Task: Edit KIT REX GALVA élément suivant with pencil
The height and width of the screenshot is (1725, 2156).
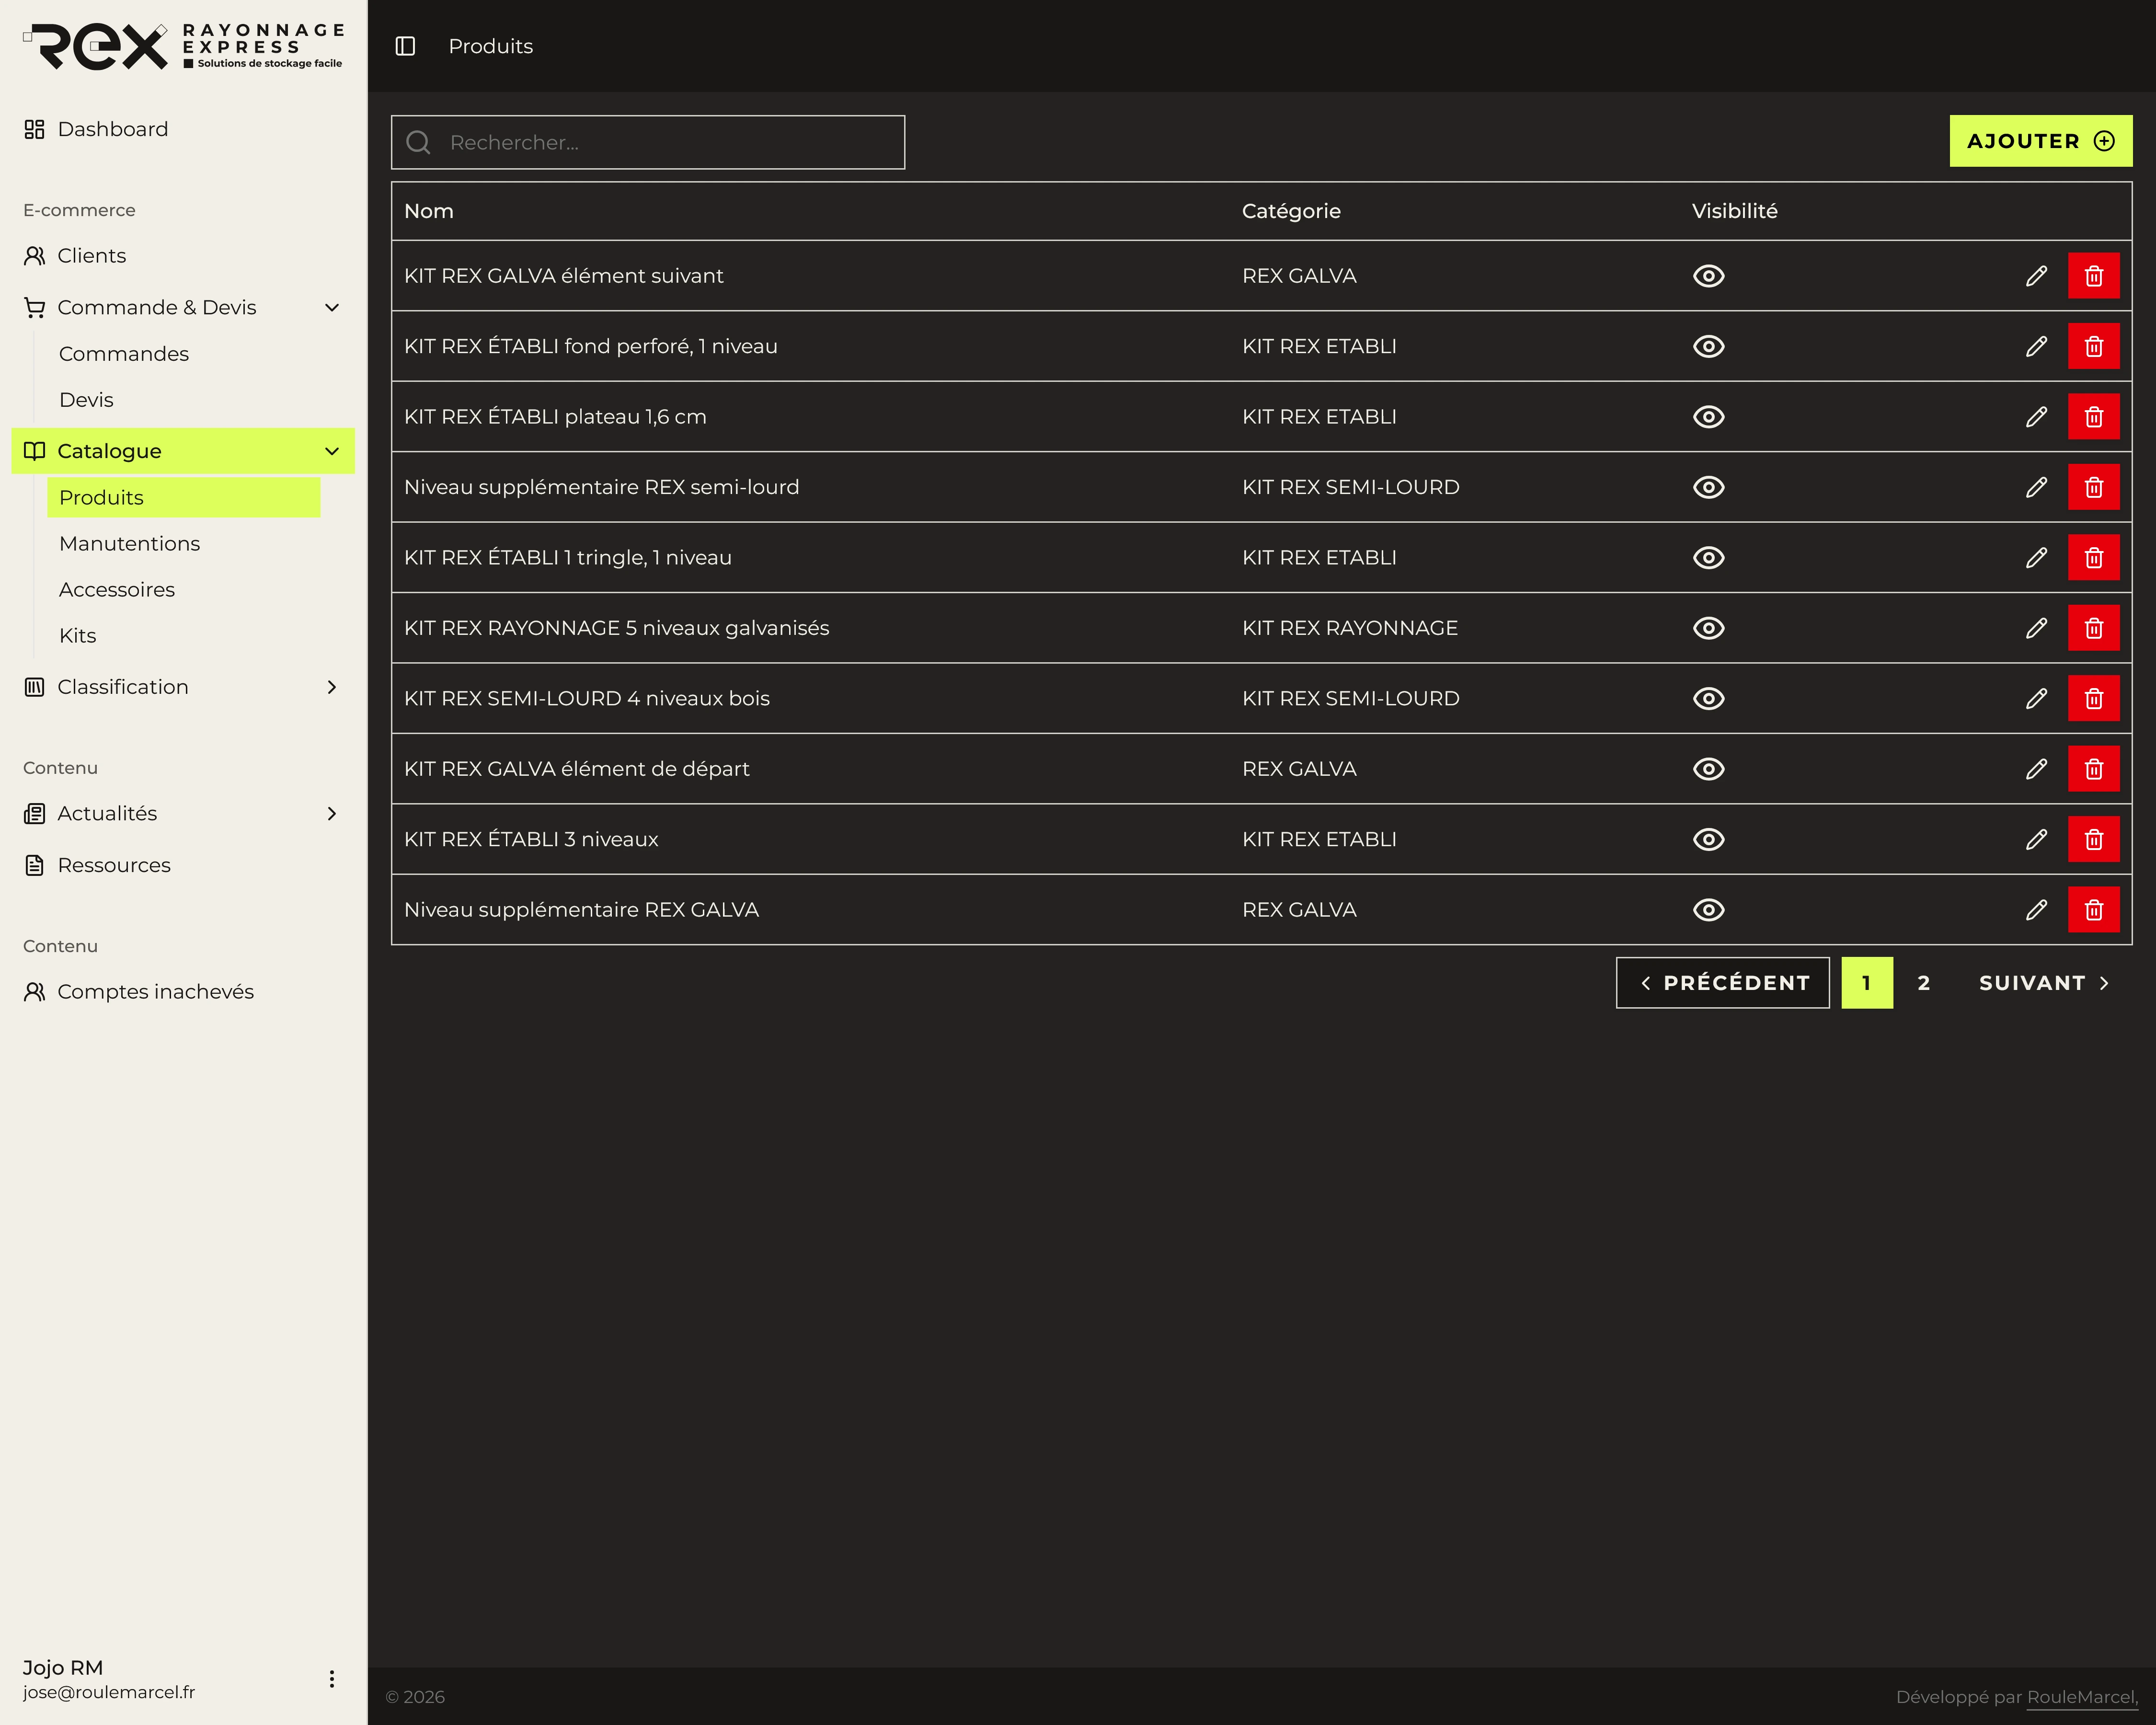Action: tap(2036, 276)
